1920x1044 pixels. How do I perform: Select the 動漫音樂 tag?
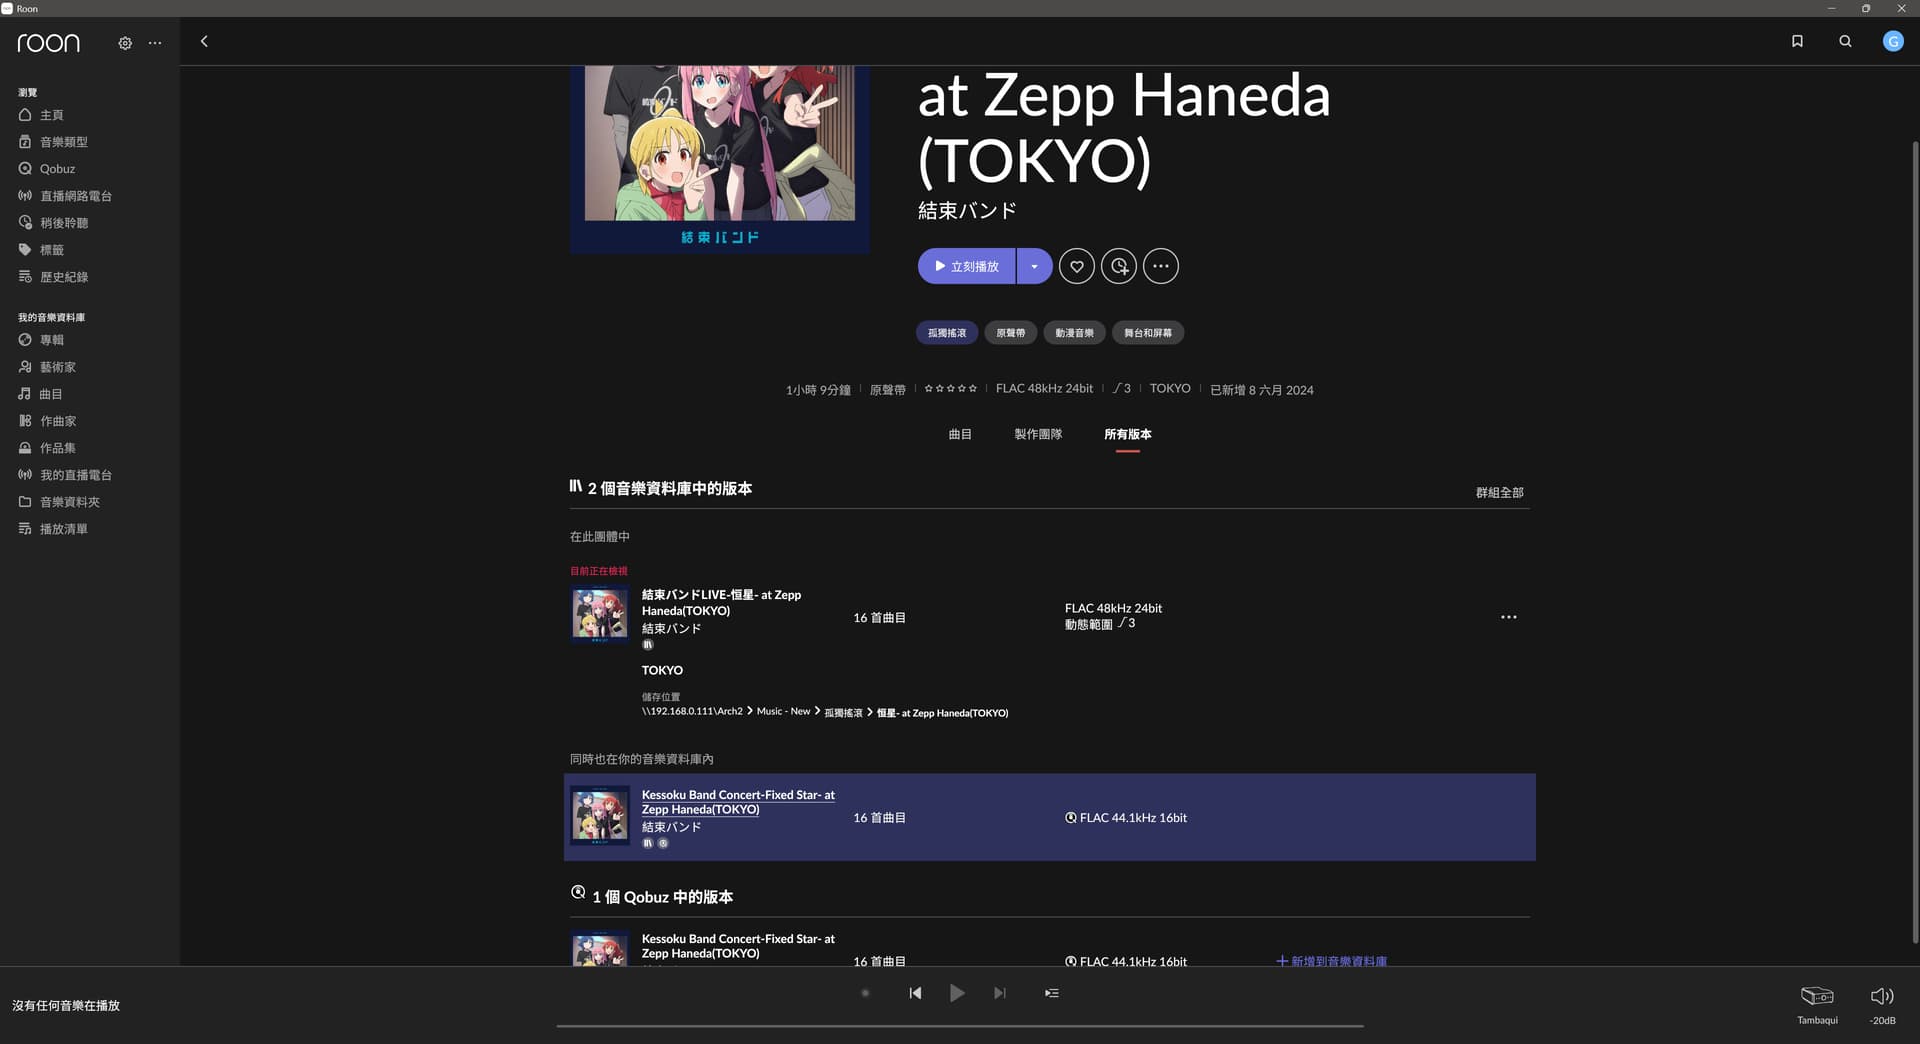[x=1075, y=333]
